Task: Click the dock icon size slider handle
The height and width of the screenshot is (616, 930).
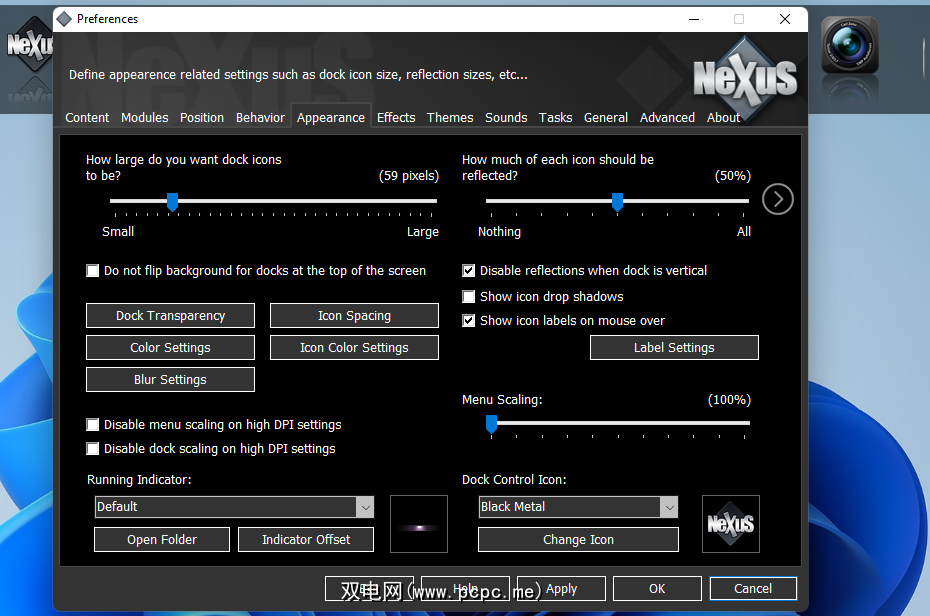Action: [x=173, y=202]
